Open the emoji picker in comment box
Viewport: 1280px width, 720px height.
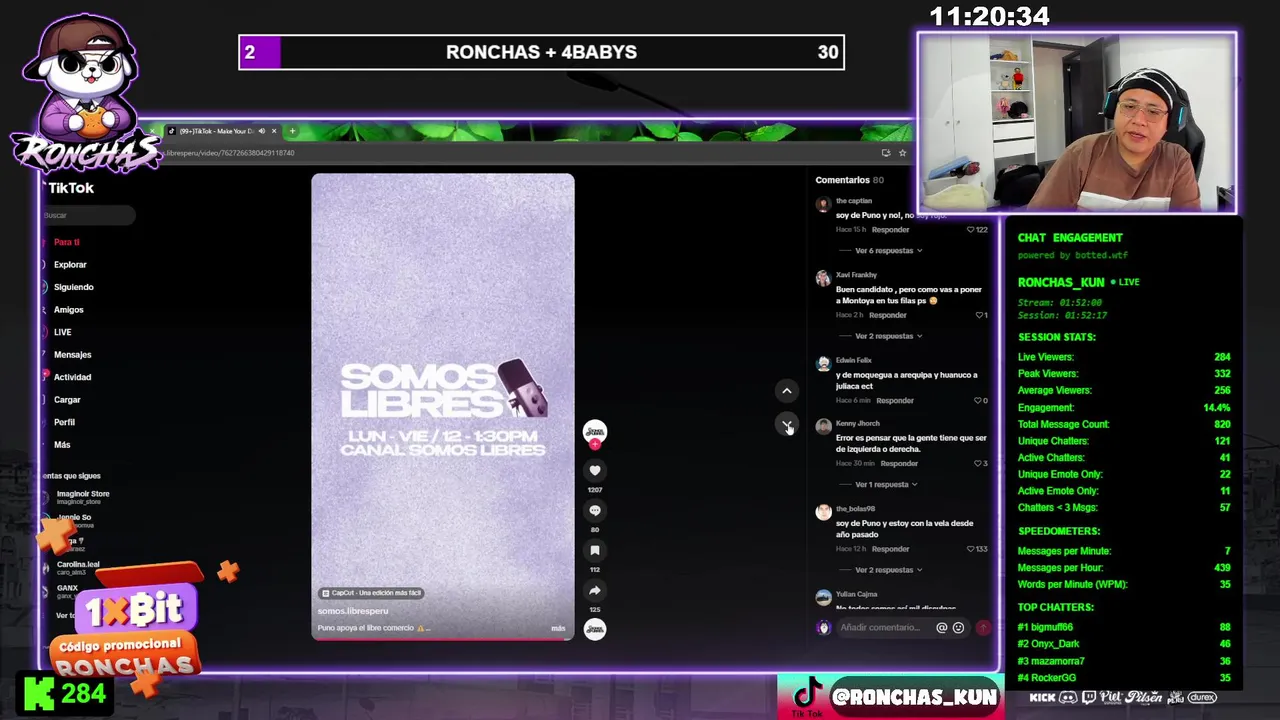pyautogui.click(x=958, y=628)
